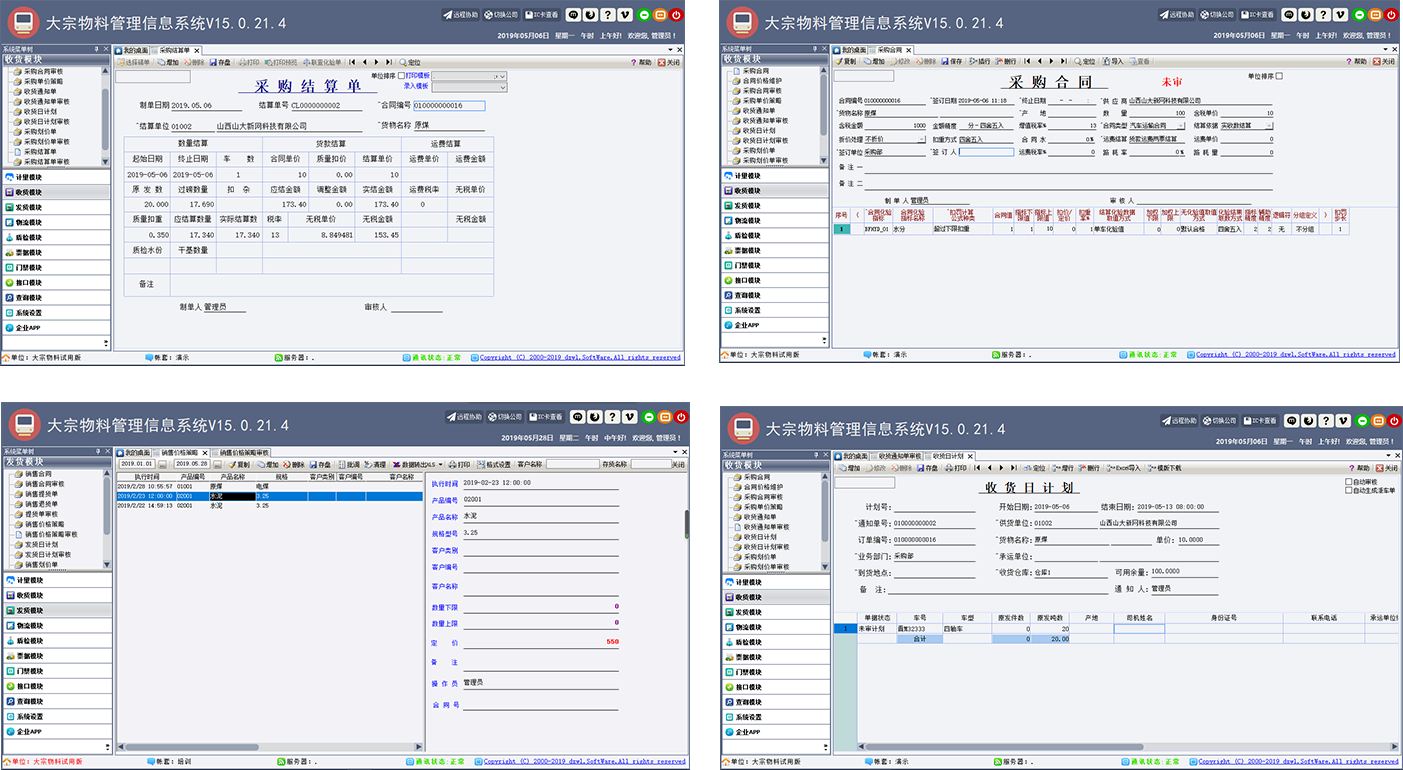The height and width of the screenshot is (770, 1403).
Task: Click 存盘 in the 收货日计划 toolbar
Action: tap(928, 468)
